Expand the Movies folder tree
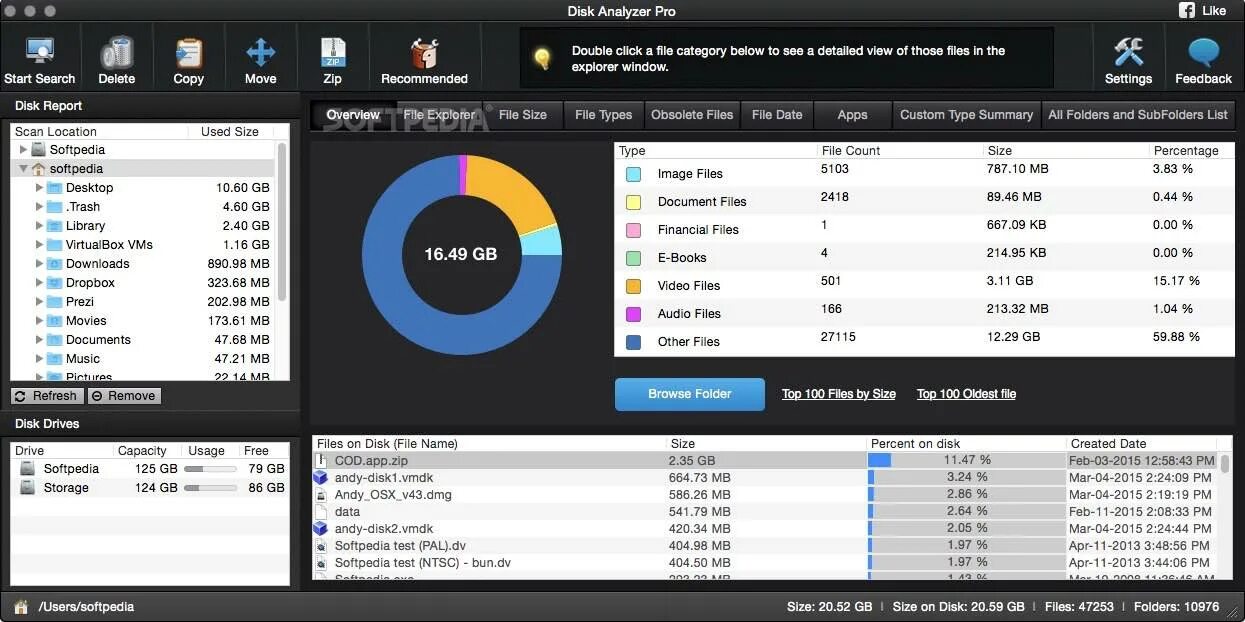Screen dimensions: 1245x622 click(x=40, y=321)
